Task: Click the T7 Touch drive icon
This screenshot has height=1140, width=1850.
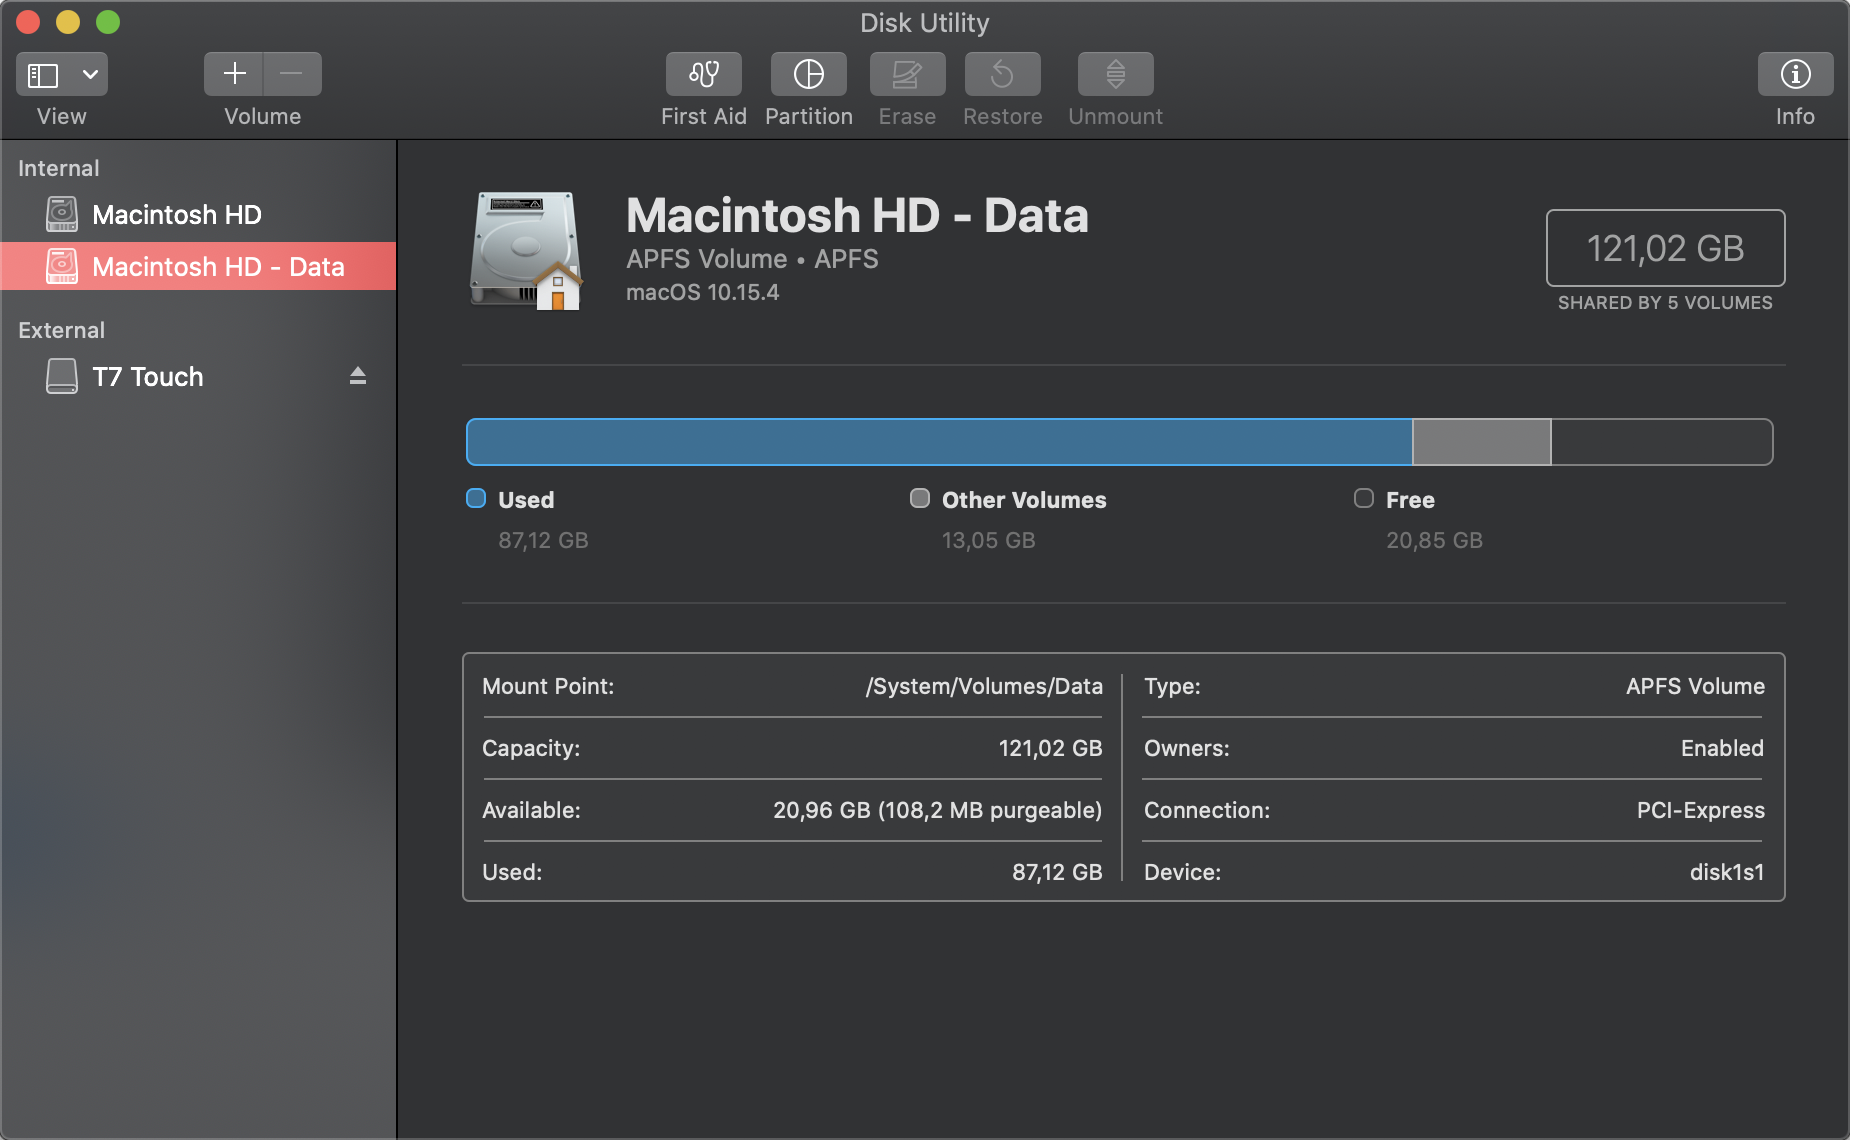Action: [x=62, y=376]
